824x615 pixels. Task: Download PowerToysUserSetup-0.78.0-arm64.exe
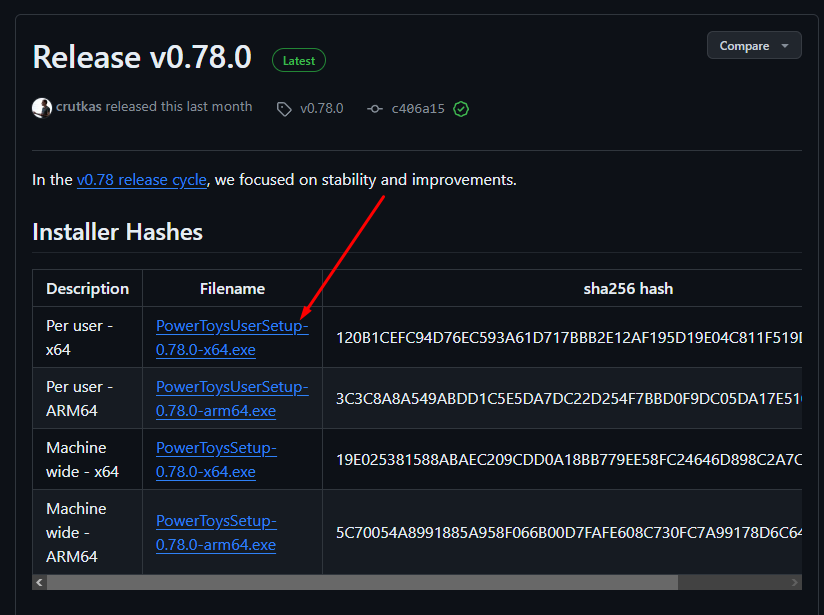(x=232, y=398)
